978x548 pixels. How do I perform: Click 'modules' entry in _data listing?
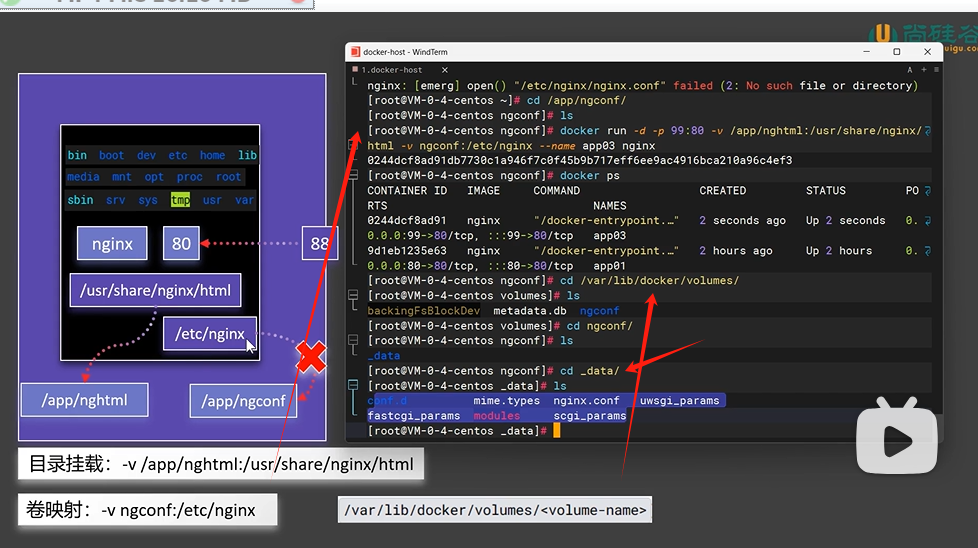496,416
